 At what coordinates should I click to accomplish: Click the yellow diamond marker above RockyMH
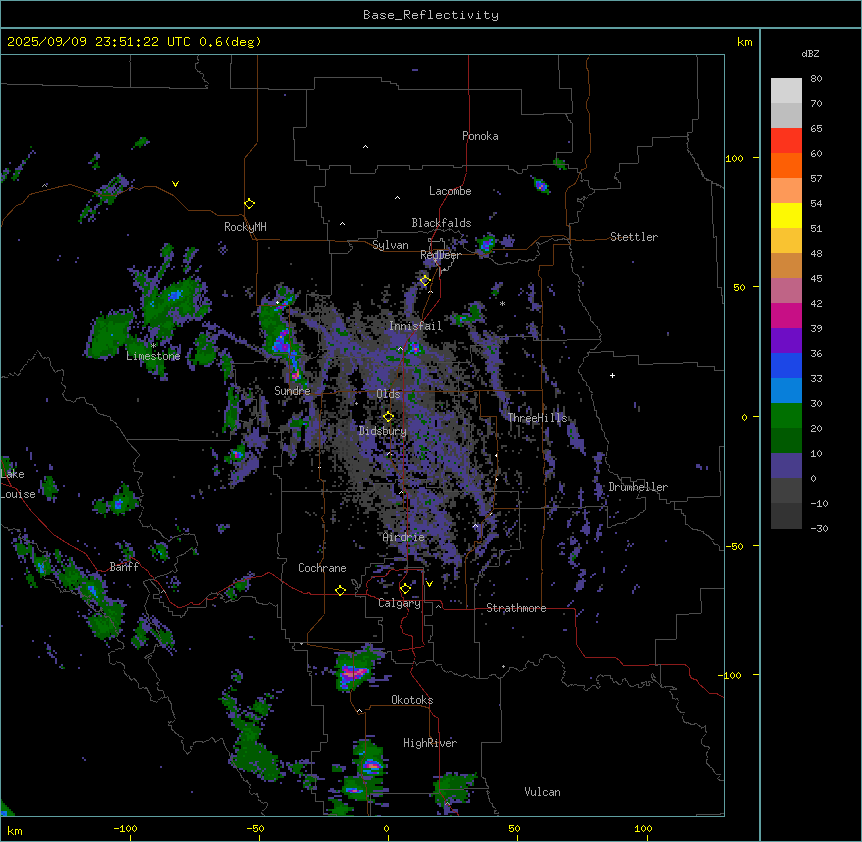pos(249,203)
